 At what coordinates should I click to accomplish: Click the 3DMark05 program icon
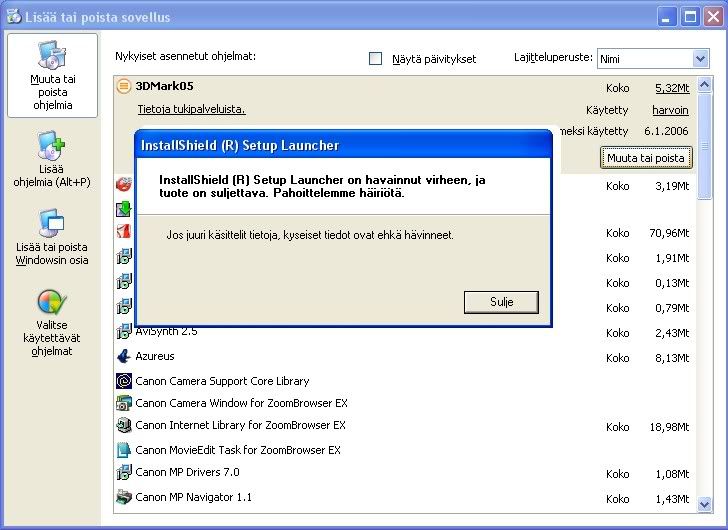click(123, 87)
